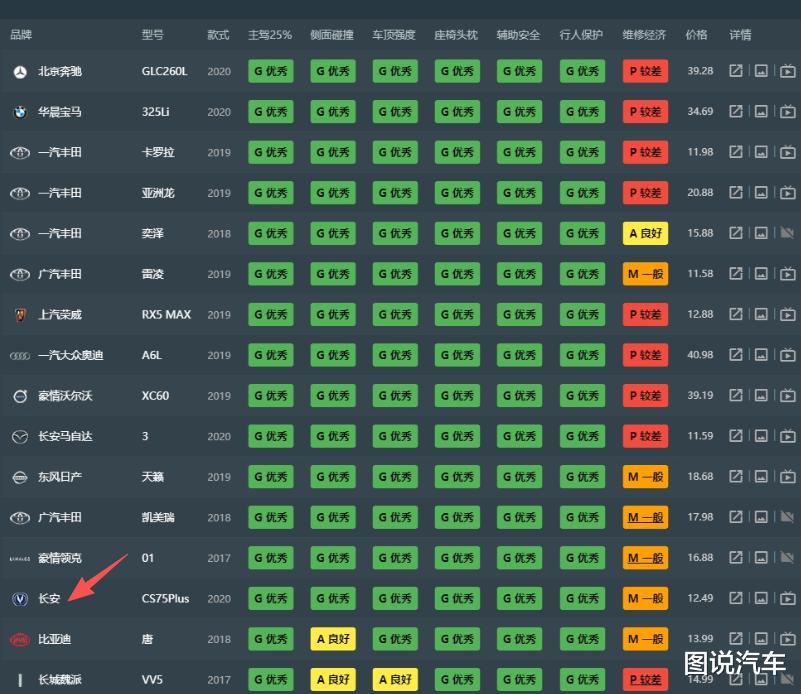Click the brand name 豪情领克
Viewport: 801px width, 694px height.
click(x=60, y=558)
